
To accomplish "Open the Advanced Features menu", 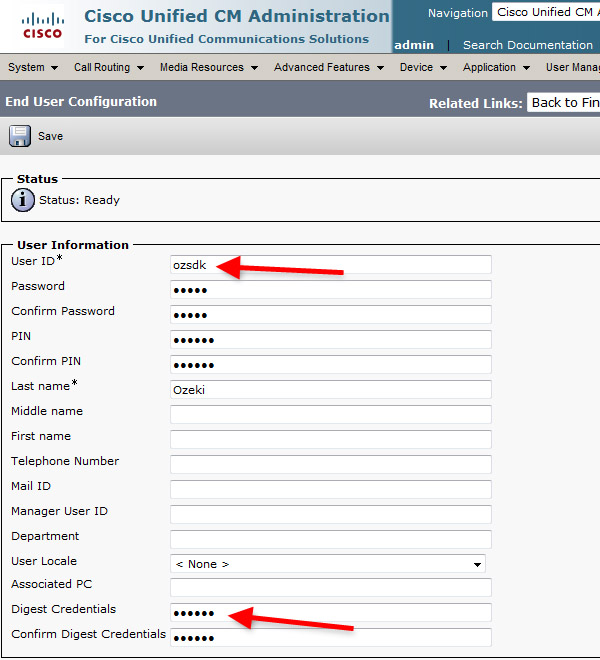I will coord(329,67).
